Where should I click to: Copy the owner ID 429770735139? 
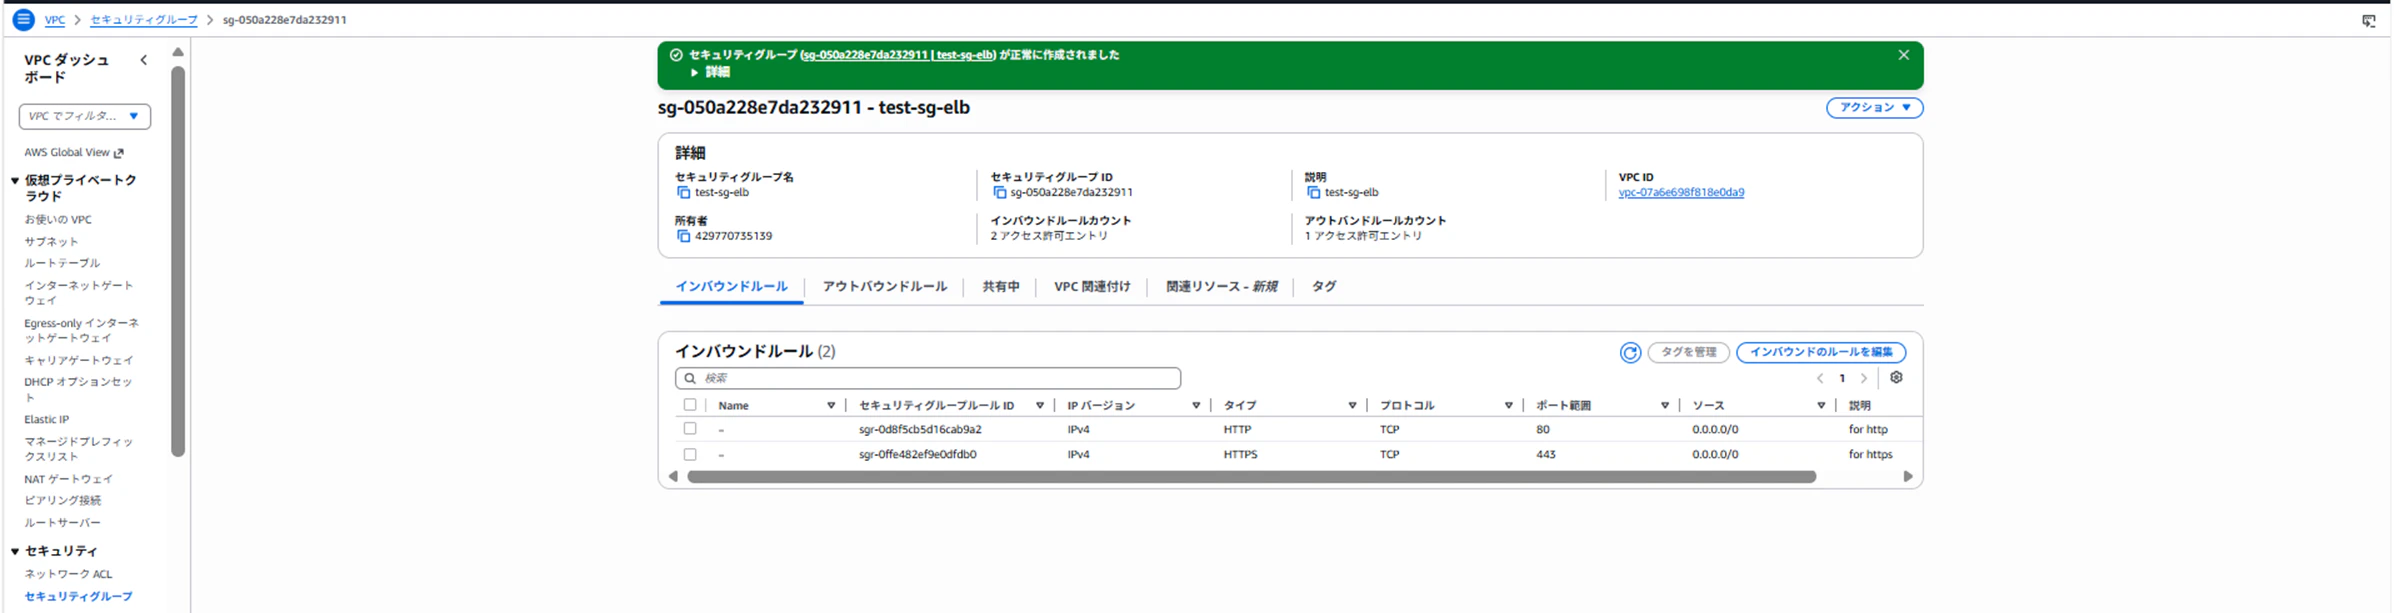coord(683,236)
